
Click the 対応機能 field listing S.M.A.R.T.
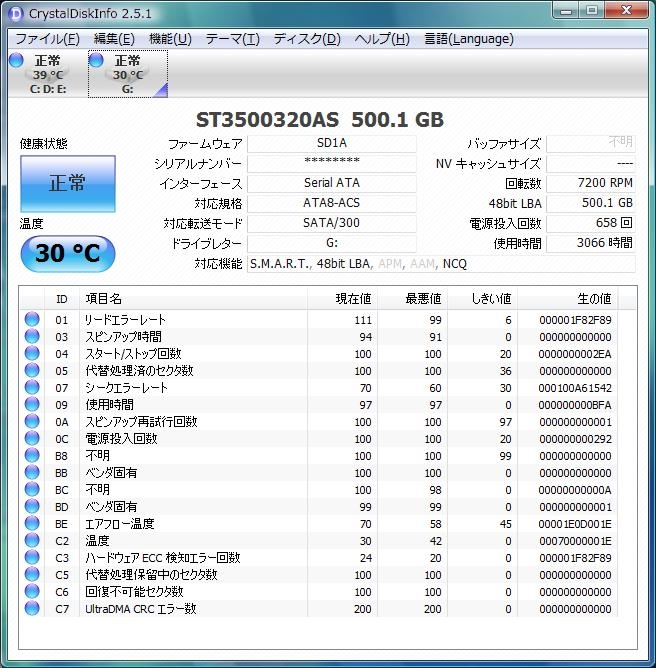tap(441, 264)
